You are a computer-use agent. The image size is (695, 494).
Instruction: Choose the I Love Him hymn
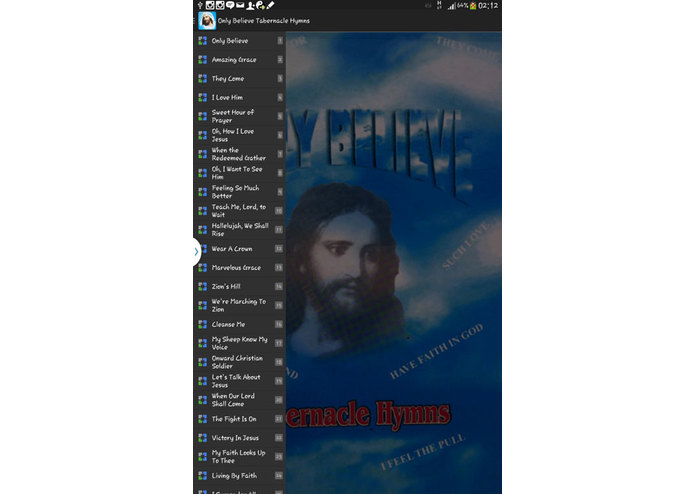click(239, 97)
